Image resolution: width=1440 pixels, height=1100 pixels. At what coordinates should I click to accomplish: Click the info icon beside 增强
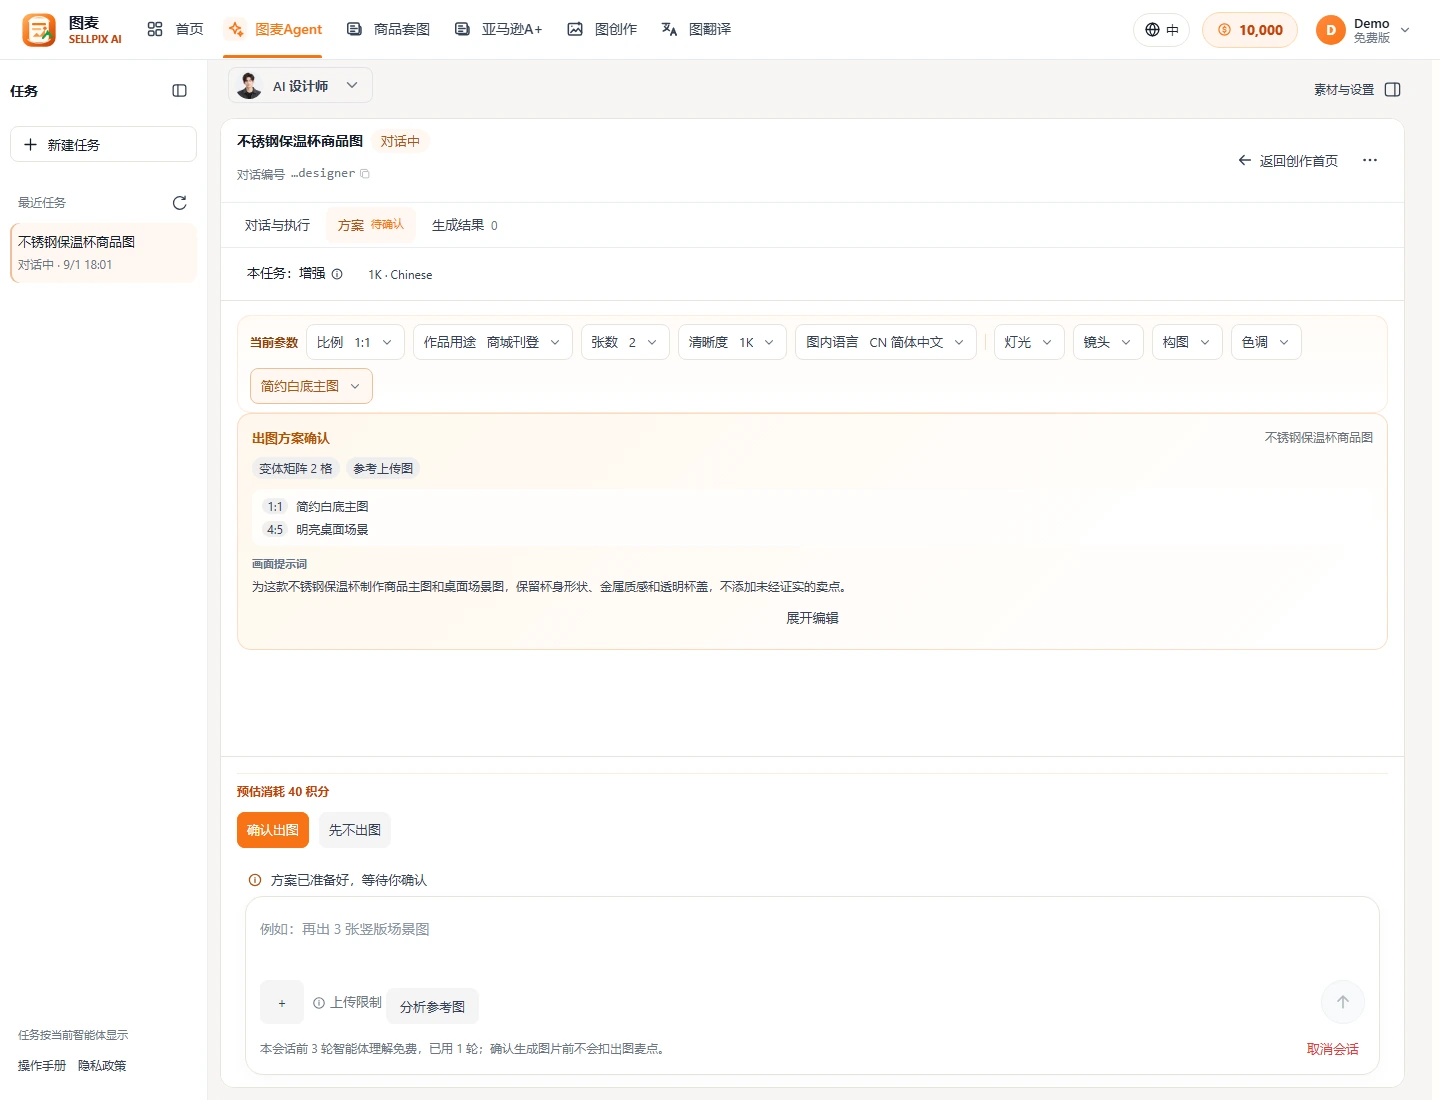coord(337,274)
